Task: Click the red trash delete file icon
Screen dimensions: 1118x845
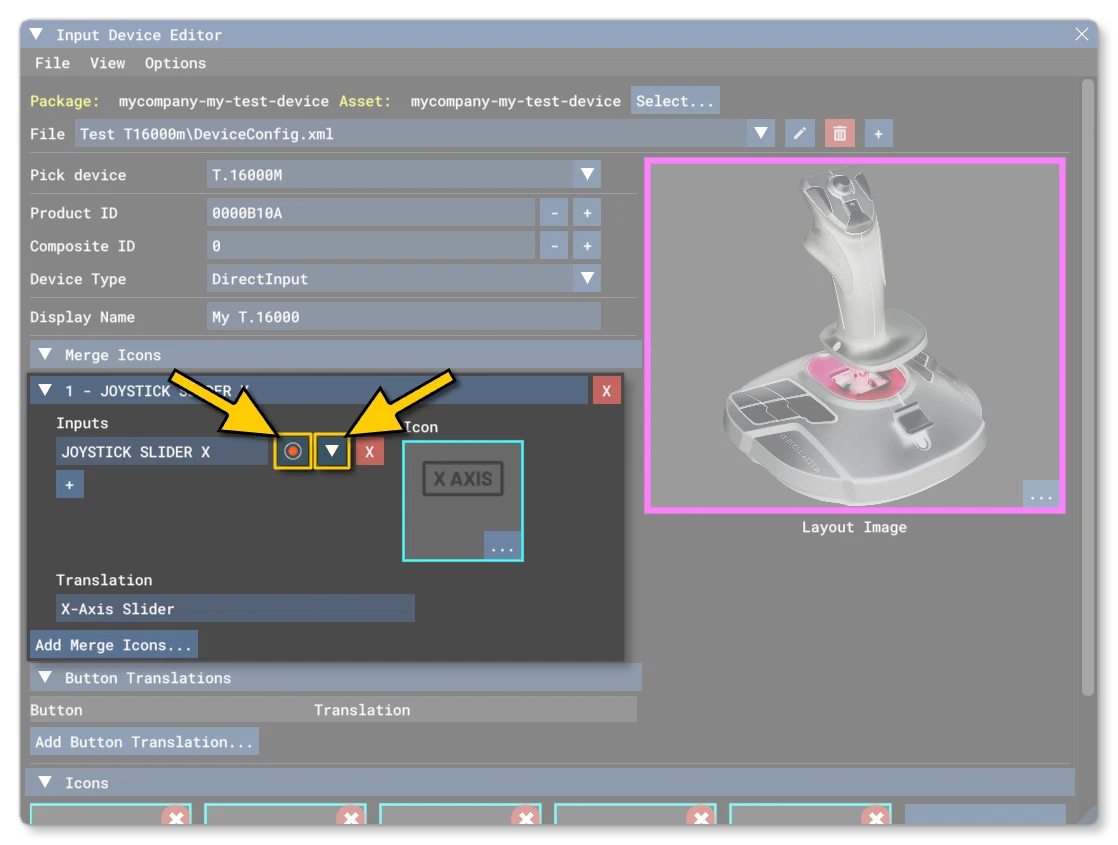Action: (x=839, y=133)
